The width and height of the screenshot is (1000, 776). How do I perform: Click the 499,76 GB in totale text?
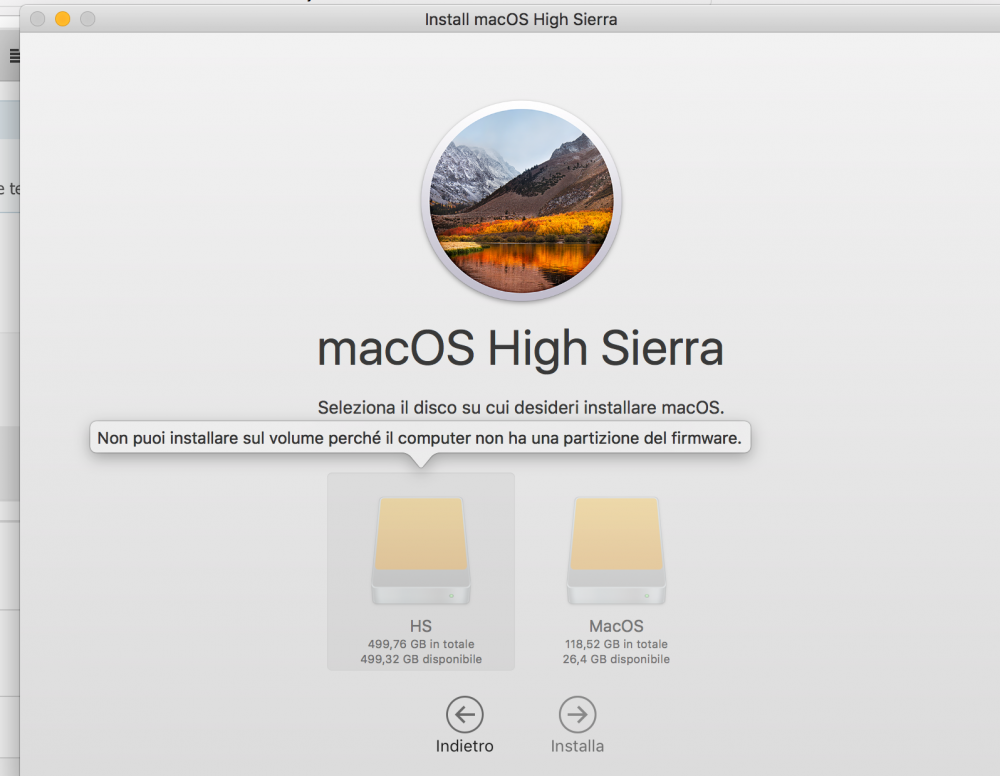click(x=421, y=644)
